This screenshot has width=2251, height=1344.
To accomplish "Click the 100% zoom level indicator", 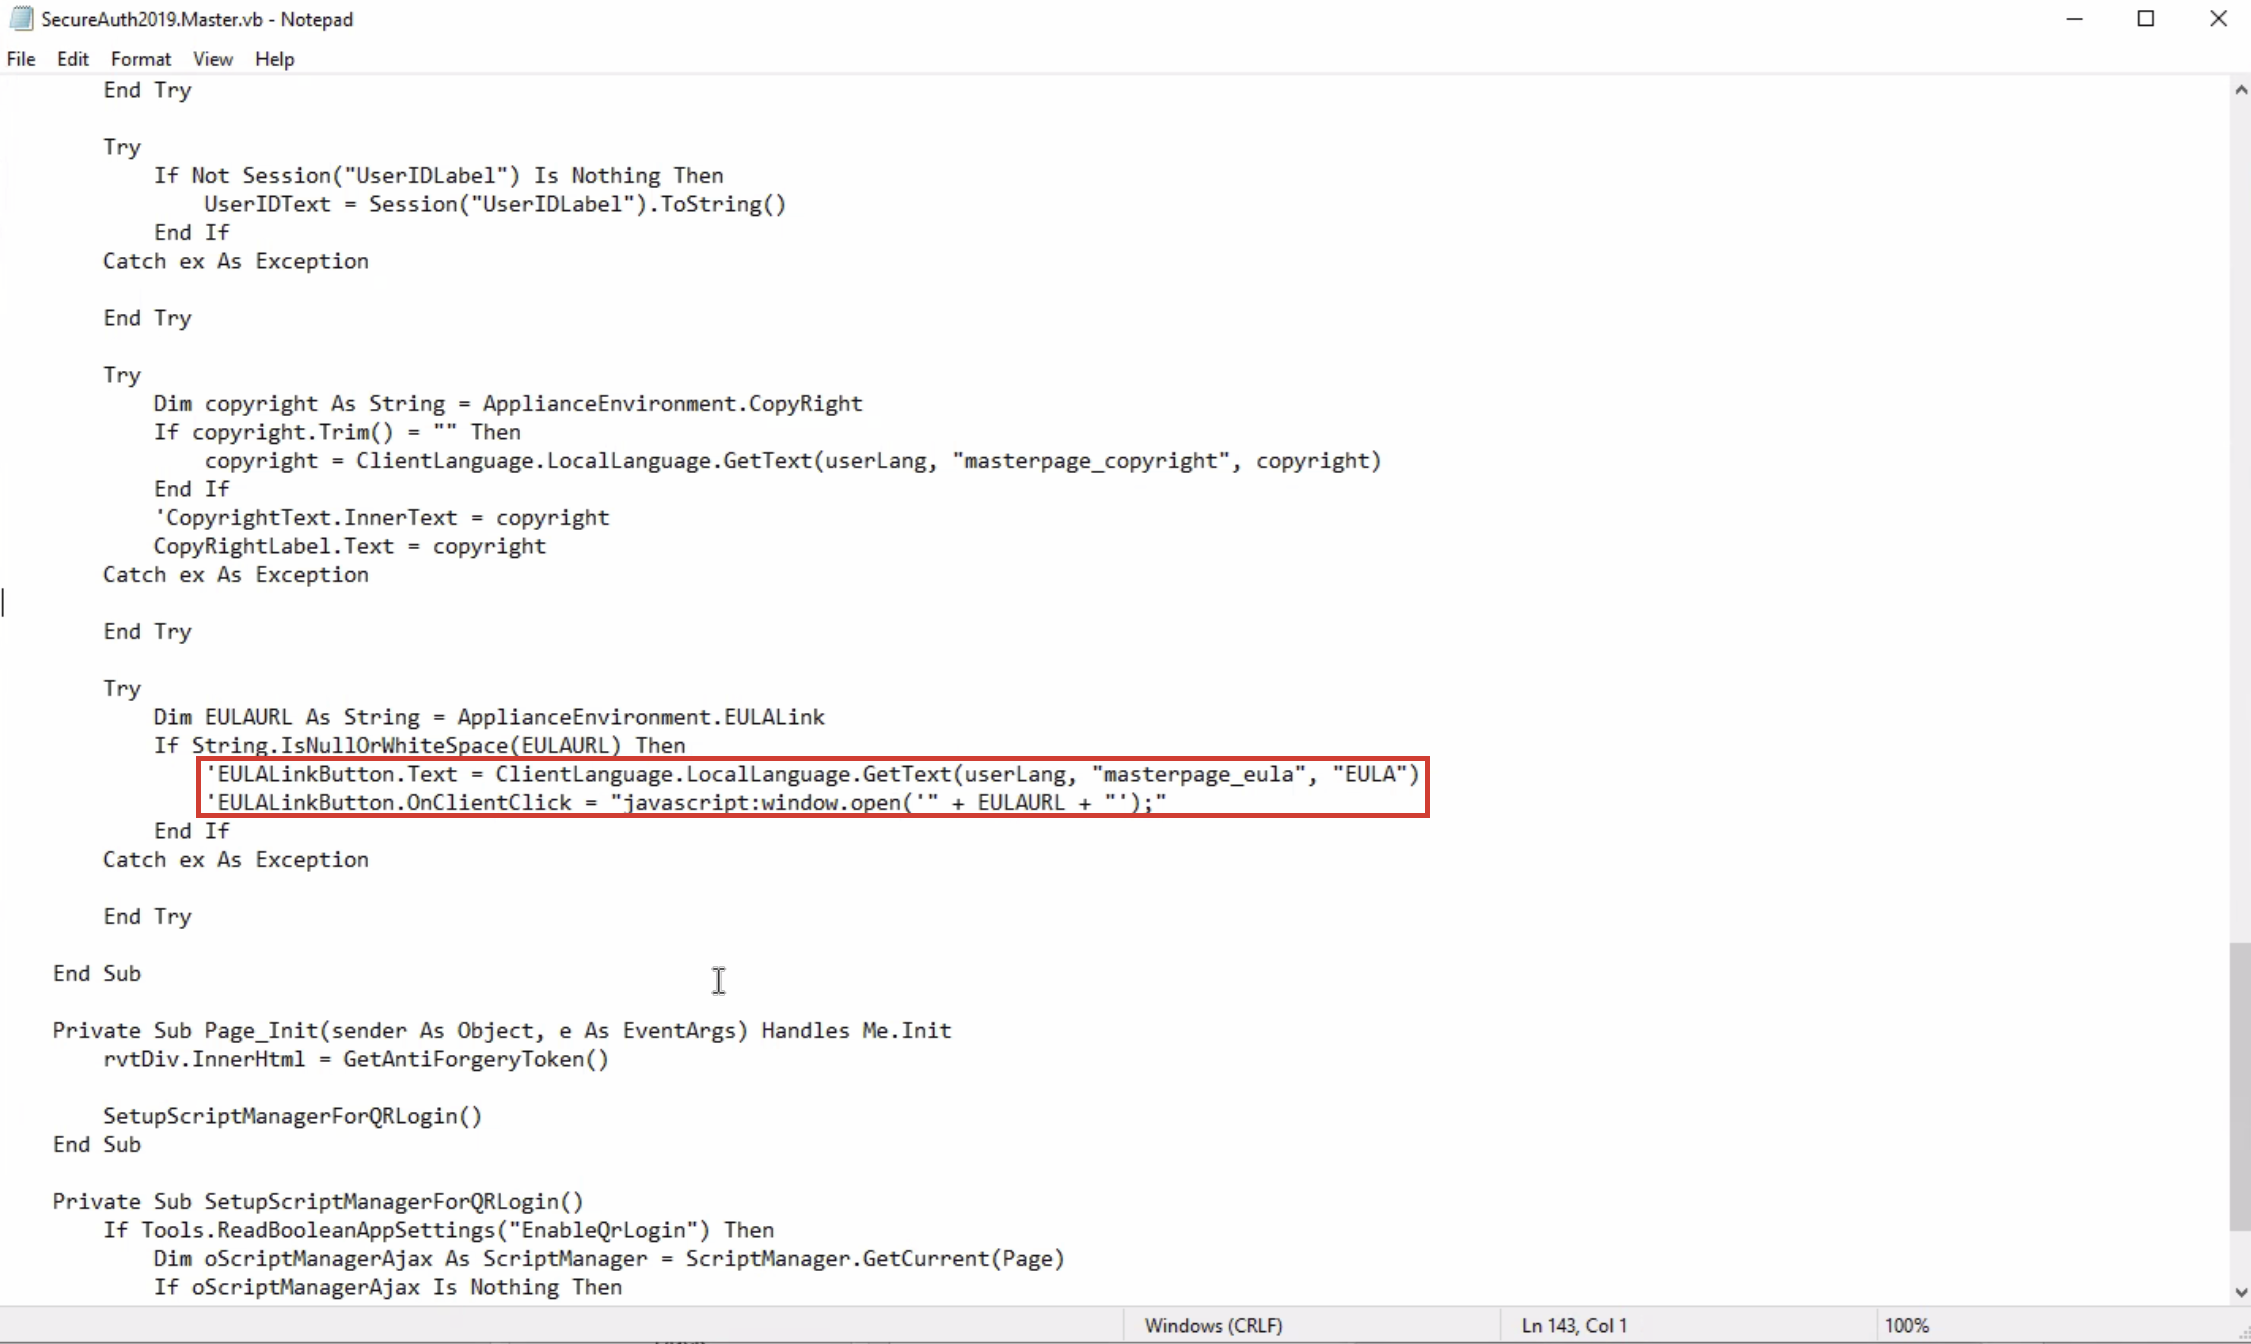I will pos(1908,1324).
